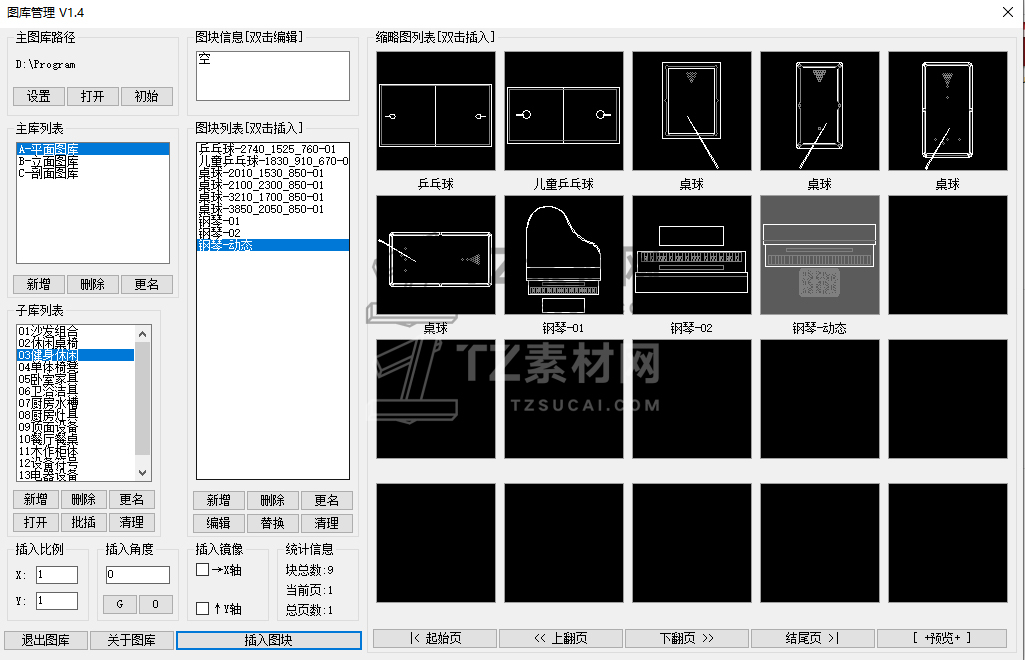Click the 批插 batch insert button
1025x660 pixels.
tap(84, 522)
